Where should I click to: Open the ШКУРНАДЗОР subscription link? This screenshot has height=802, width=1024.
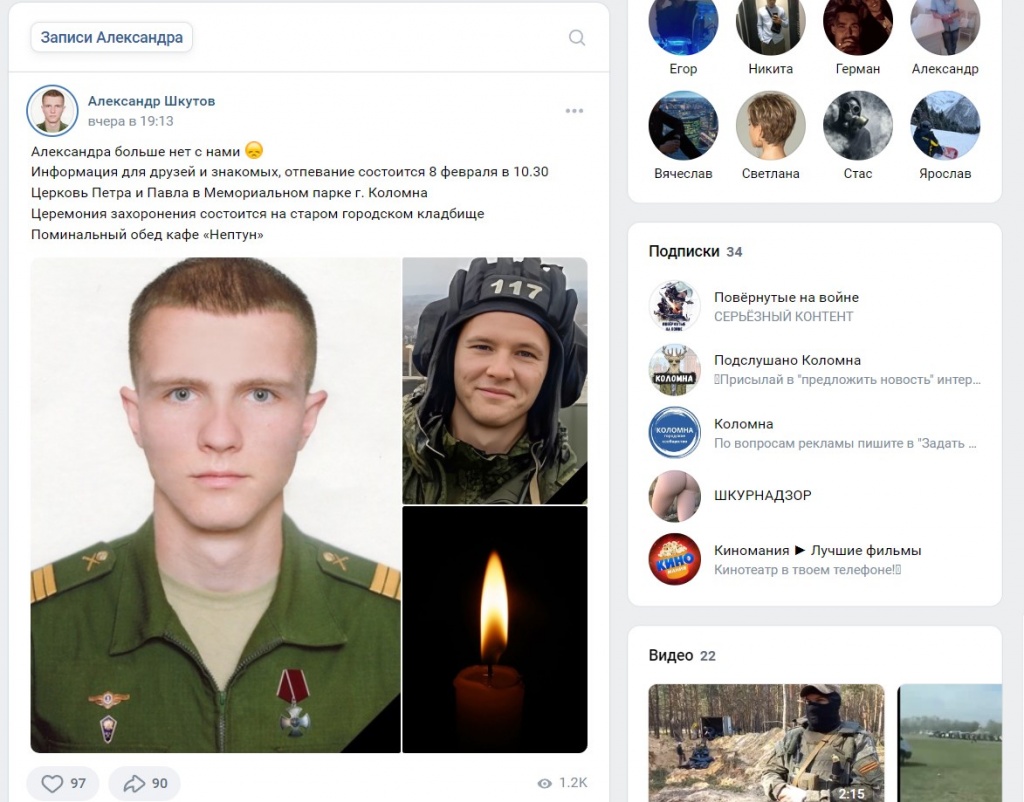coord(763,495)
